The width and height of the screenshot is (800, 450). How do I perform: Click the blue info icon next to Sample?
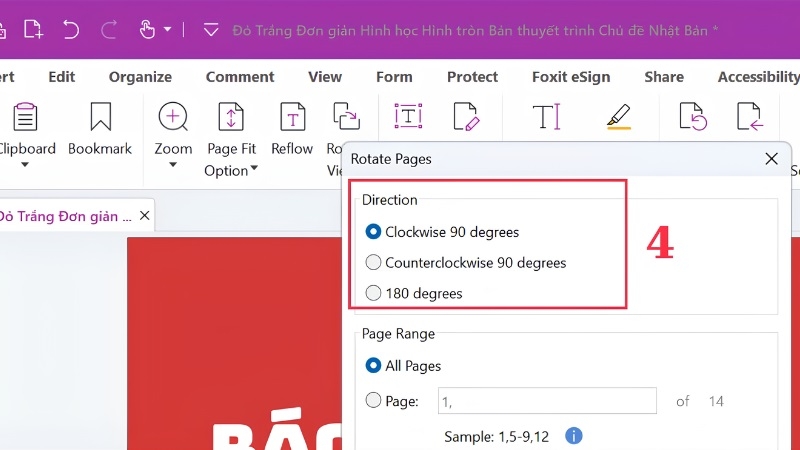tap(573, 436)
